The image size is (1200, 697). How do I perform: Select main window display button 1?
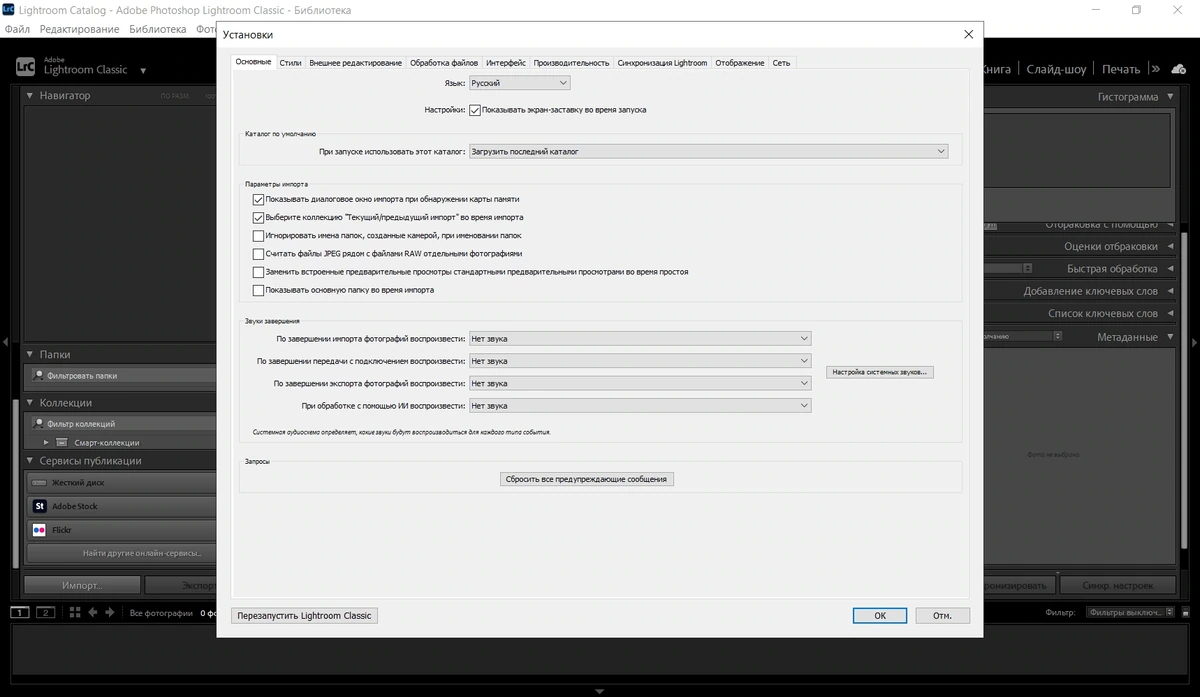pyautogui.click(x=21, y=612)
